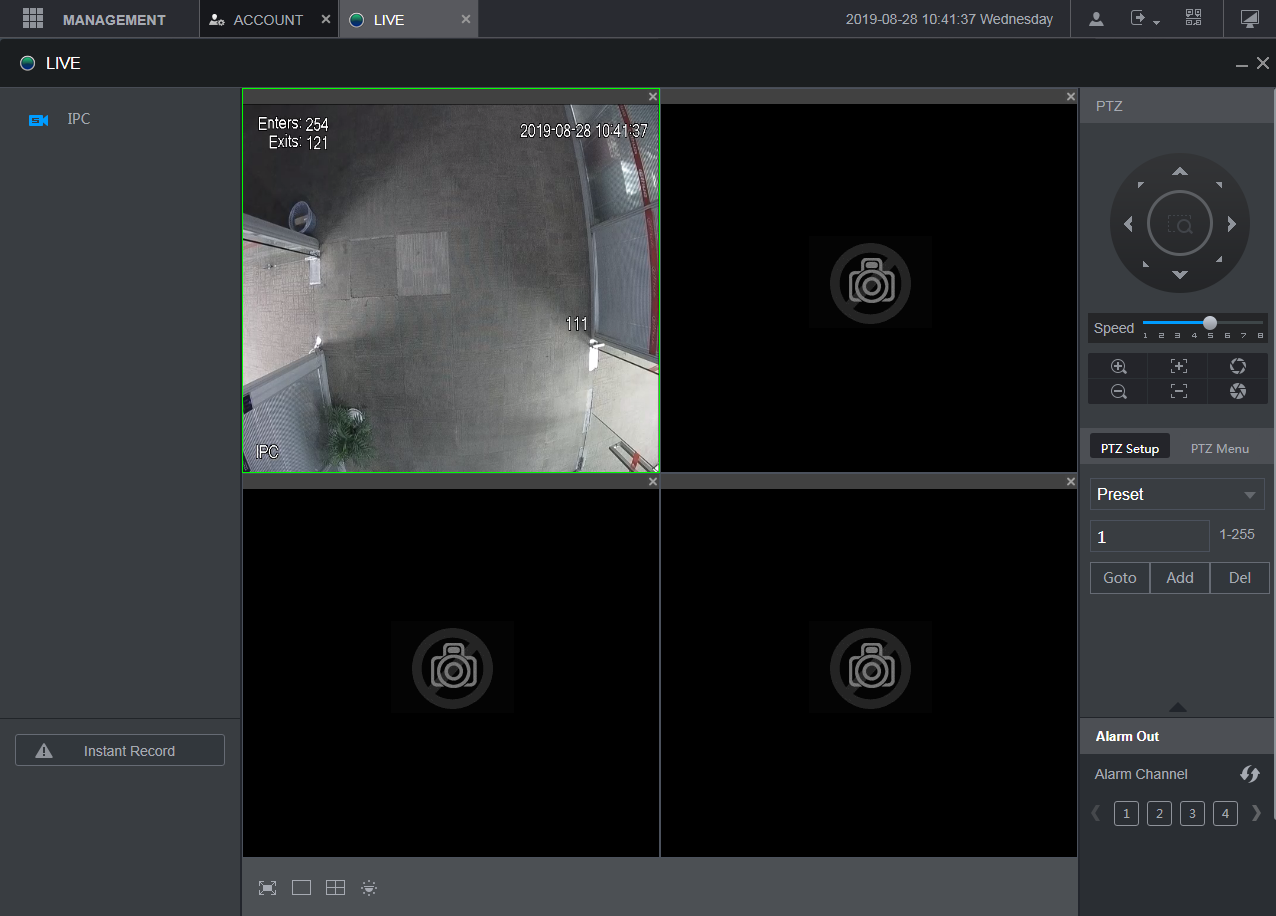
Task: Click the monitor display icon
Action: (1249, 19)
